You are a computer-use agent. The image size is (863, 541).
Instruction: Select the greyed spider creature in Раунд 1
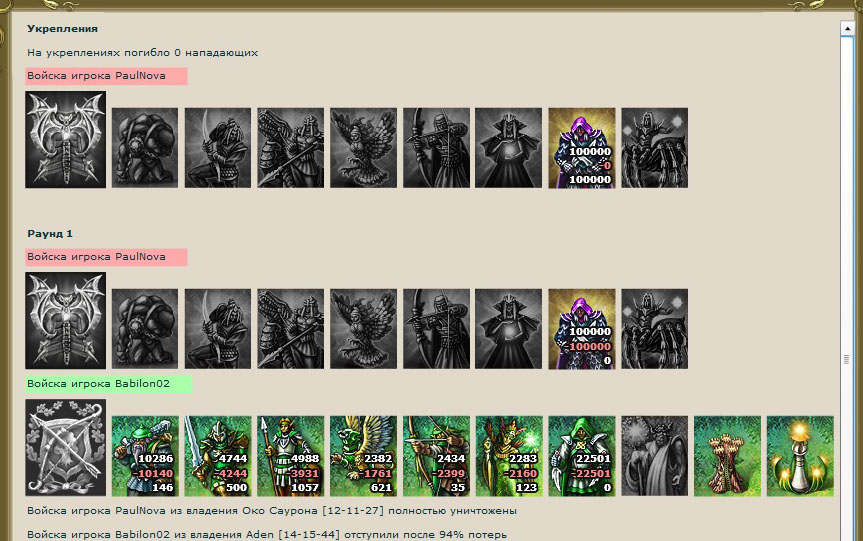click(654, 329)
